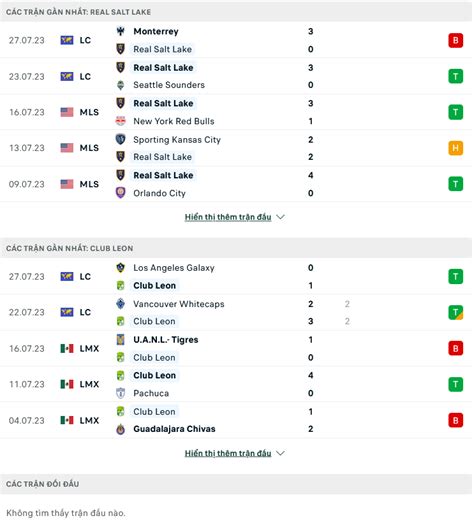This screenshot has width=474, height=523.
Task: Expand more Club Leon matches link
Action: (x=228, y=453)
